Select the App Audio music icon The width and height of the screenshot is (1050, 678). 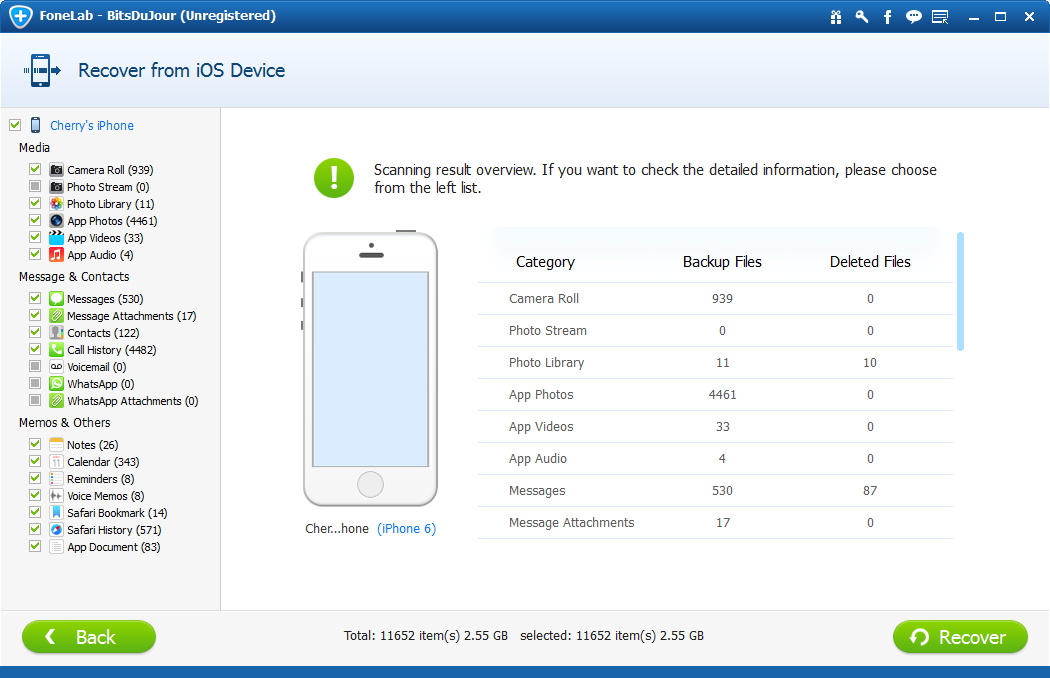57,255
